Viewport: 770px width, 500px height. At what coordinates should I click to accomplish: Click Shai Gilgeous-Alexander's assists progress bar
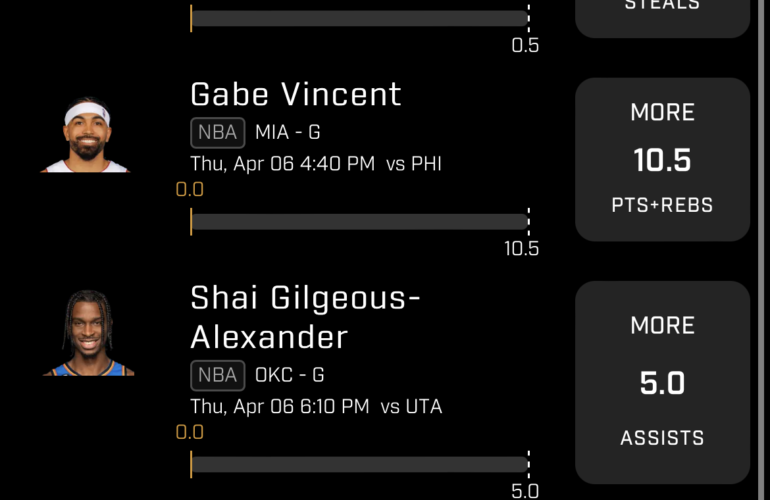point(359,464)
